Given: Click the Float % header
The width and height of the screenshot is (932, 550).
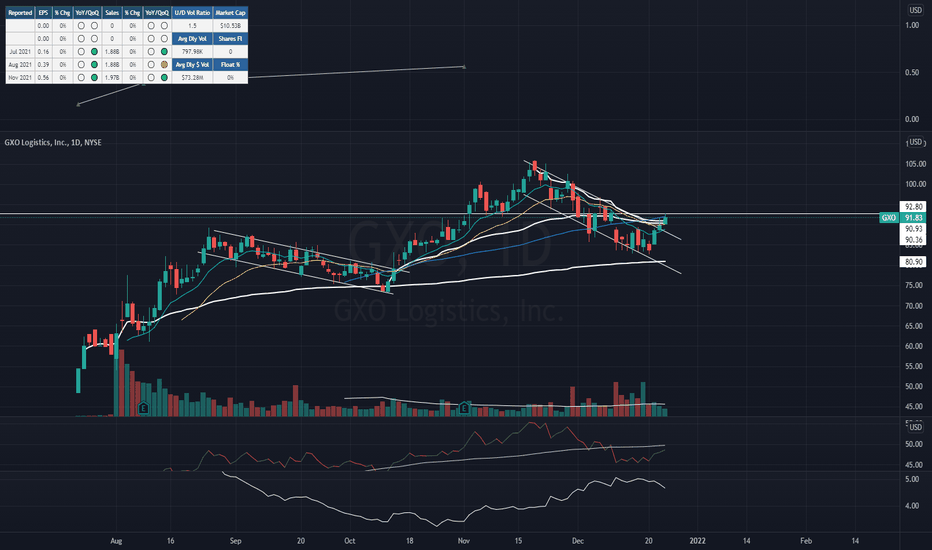Looking at the screenshot, I should [230, 64].
